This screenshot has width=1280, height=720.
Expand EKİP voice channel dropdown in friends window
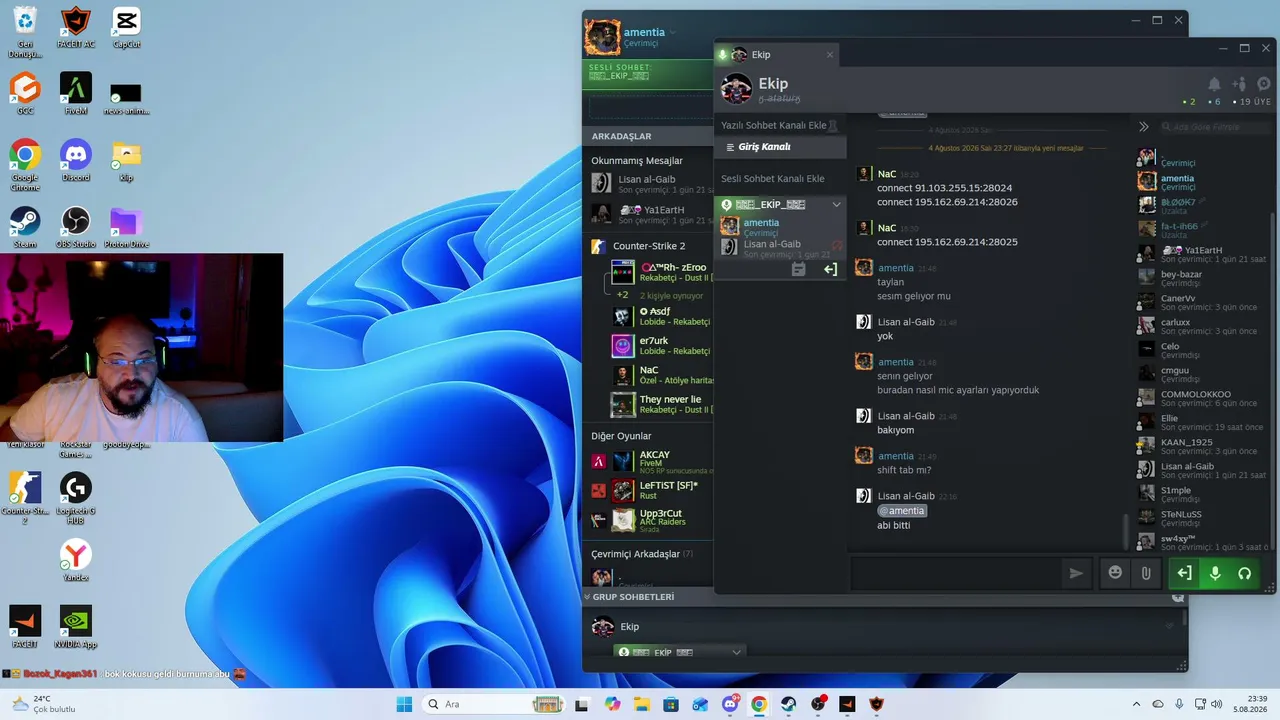[737, 652]
